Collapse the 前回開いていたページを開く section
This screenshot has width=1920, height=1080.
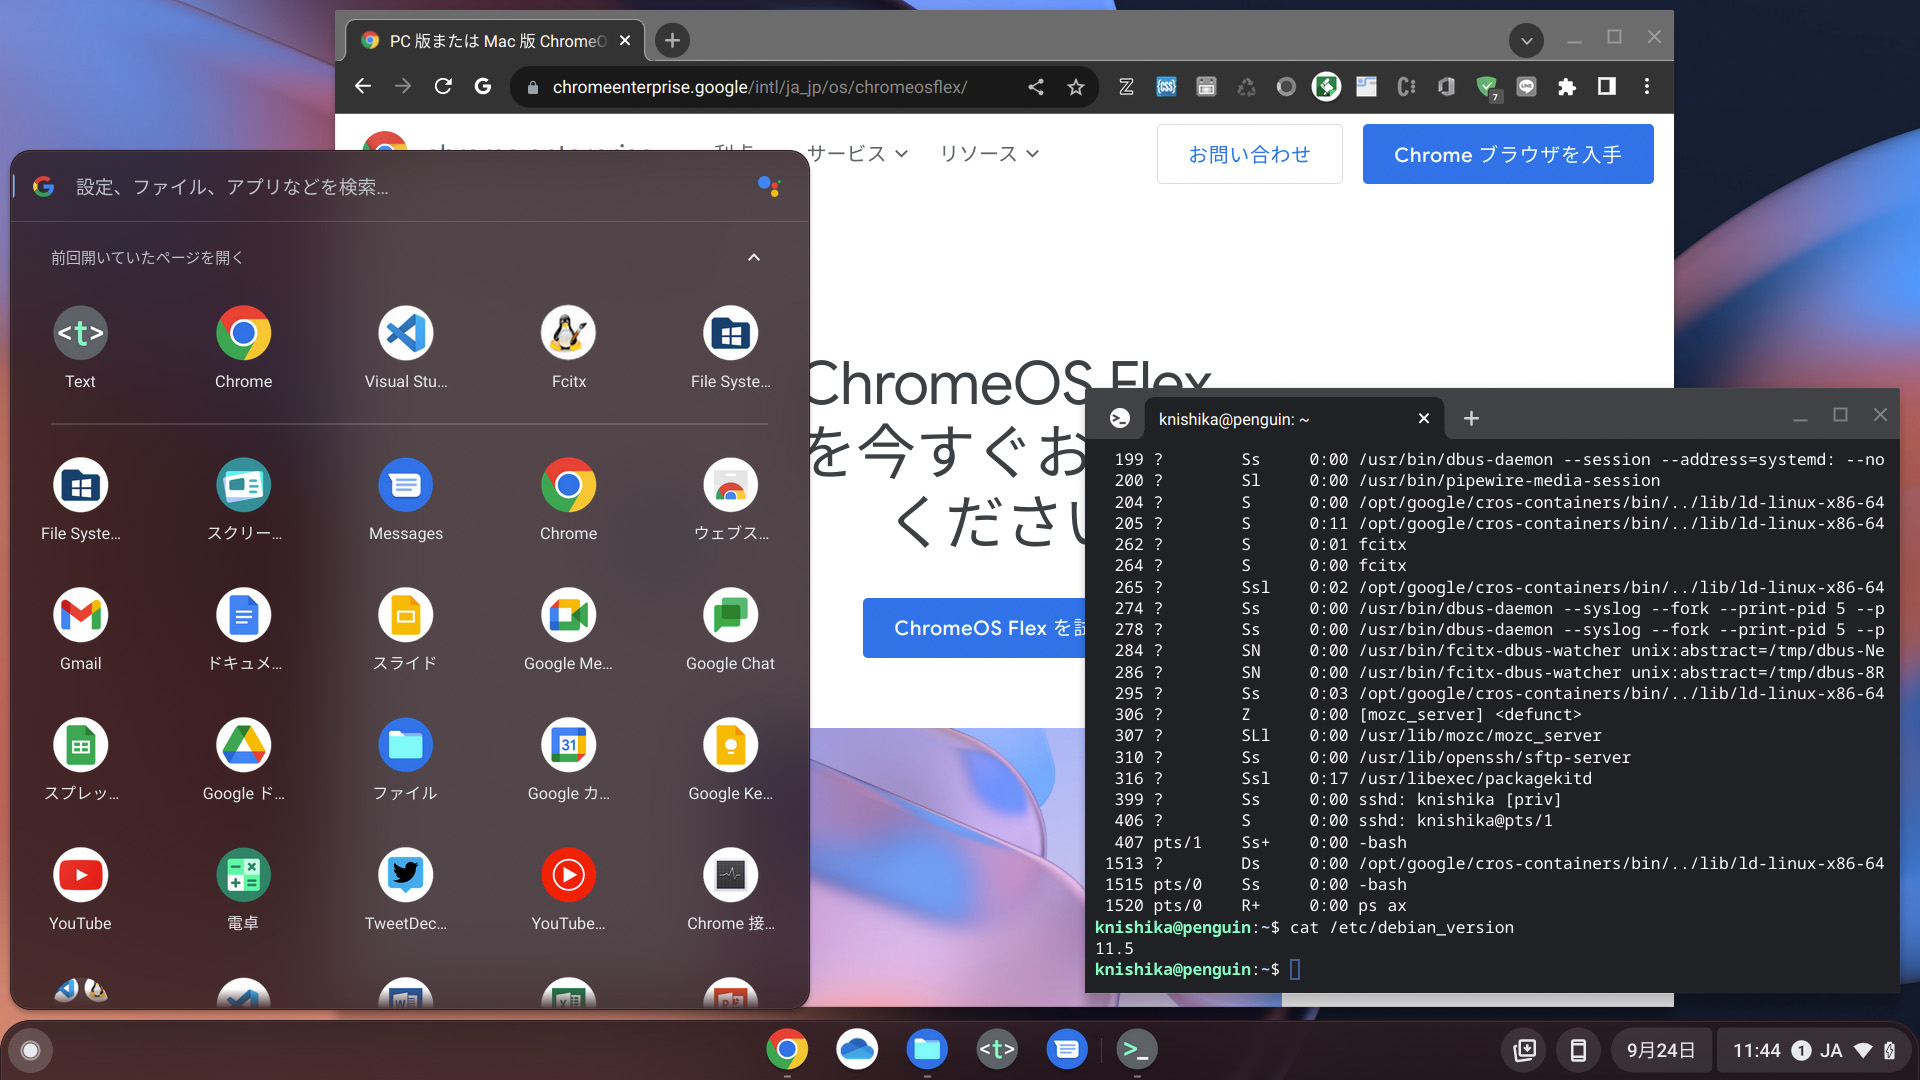753,257
